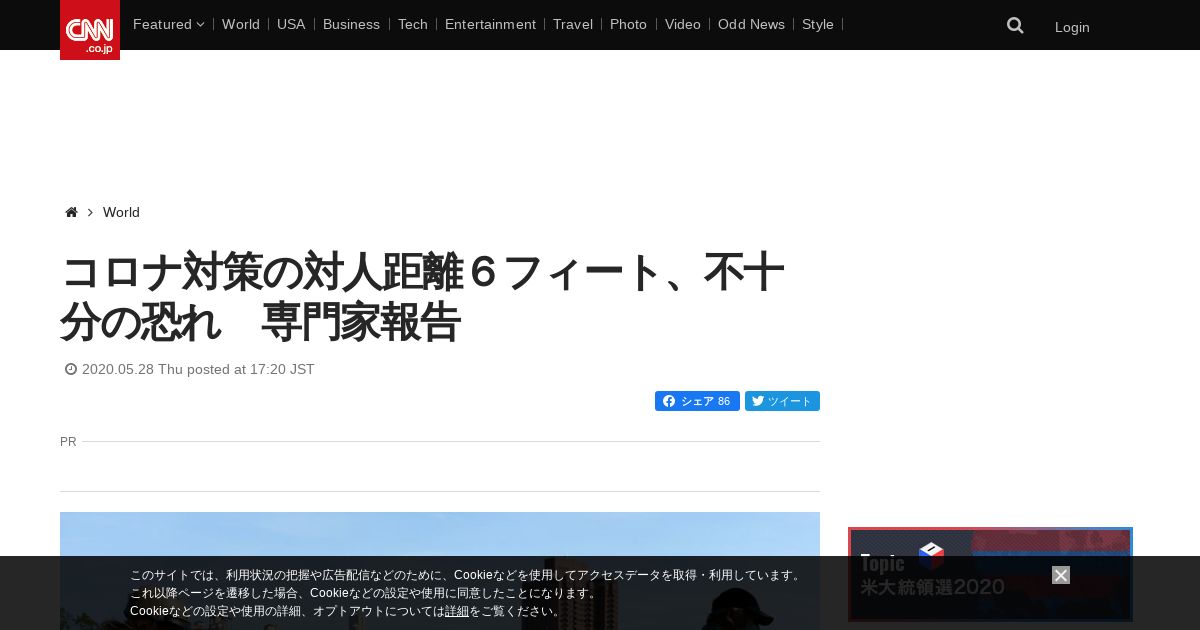Click World in the breadcrumb trail
Viewport: 1200px width, 630px height.
point(121,212)
